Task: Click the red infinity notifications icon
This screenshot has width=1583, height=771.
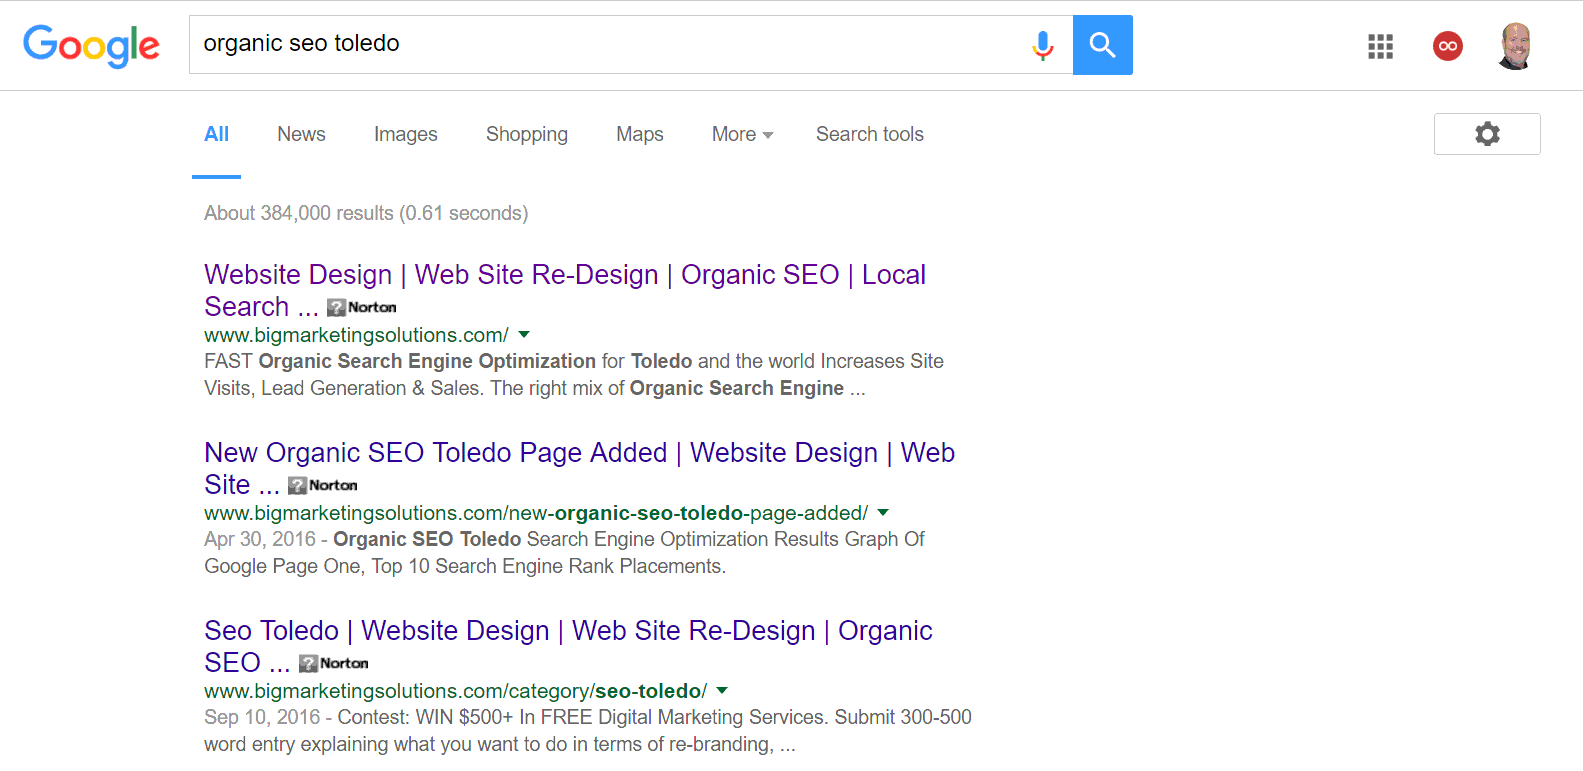Action: point(1447,46)
